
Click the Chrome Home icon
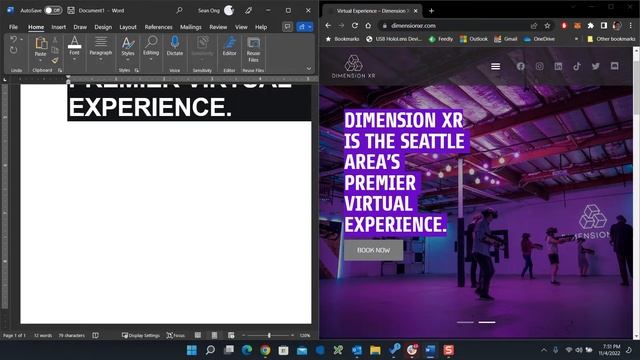(368, 26)
